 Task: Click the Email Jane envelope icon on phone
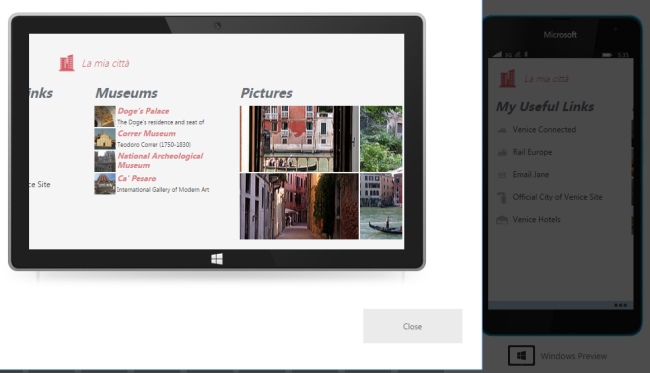tap(502, 175)
